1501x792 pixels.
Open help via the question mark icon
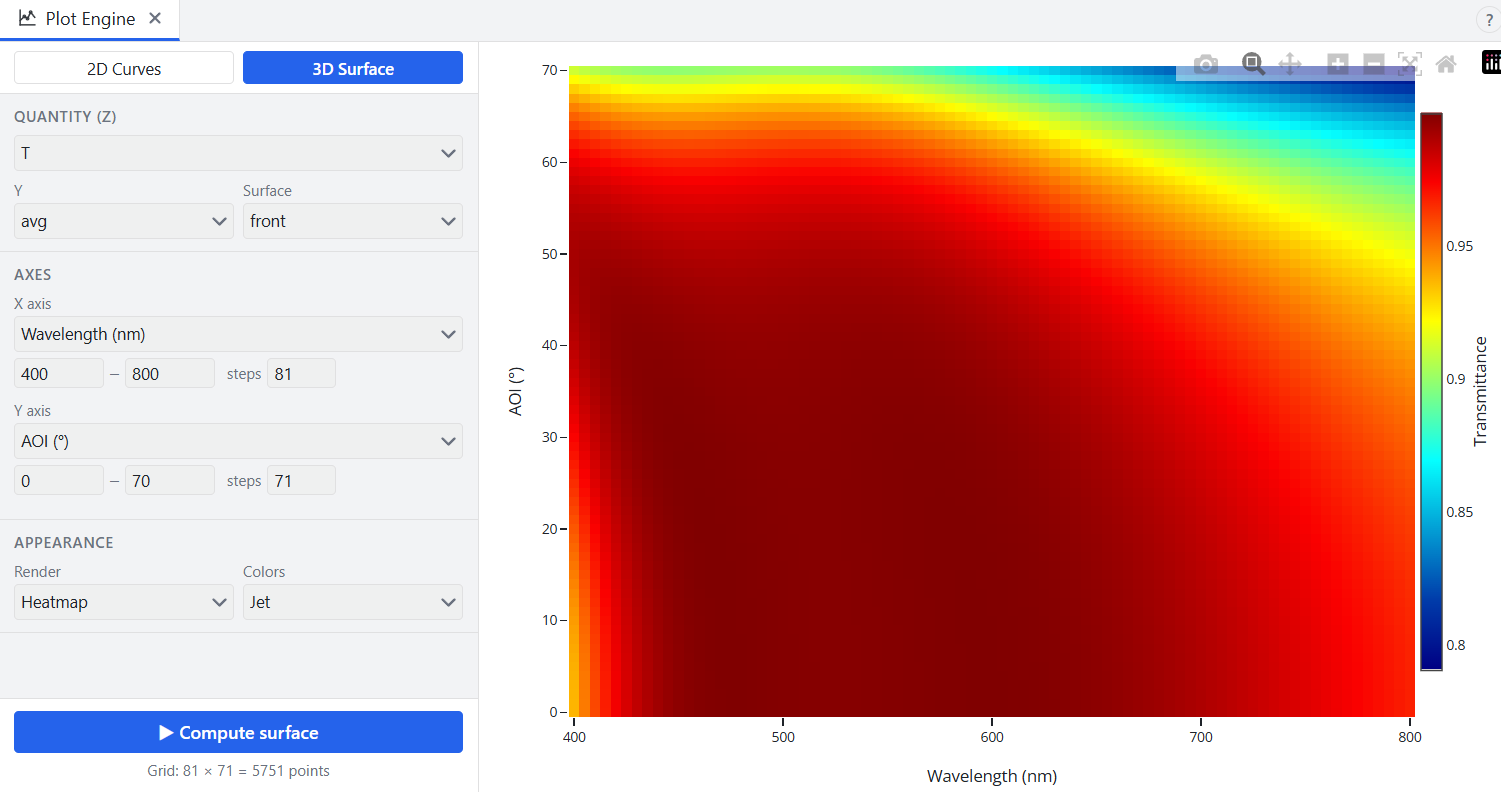pyautogui.click(x=1488, y=20)
